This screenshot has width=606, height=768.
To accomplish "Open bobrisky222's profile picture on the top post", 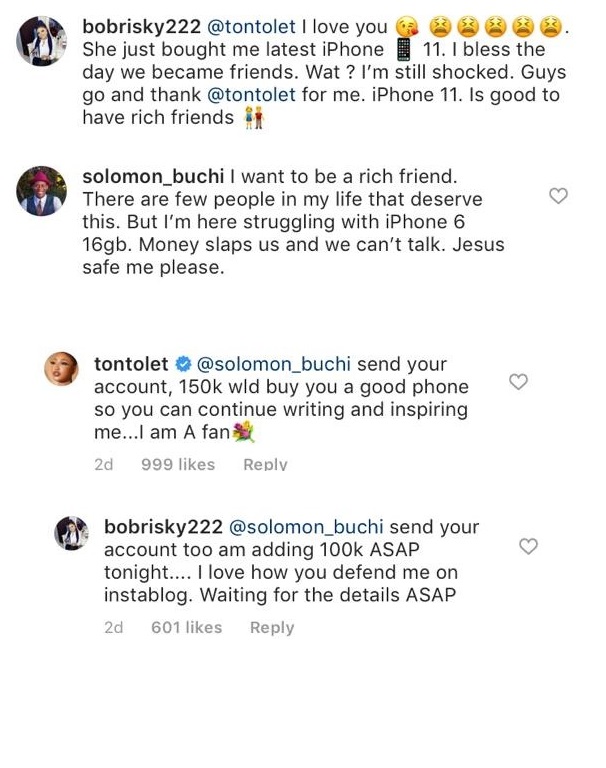I will pyautogui.click(x=42, y=42).
